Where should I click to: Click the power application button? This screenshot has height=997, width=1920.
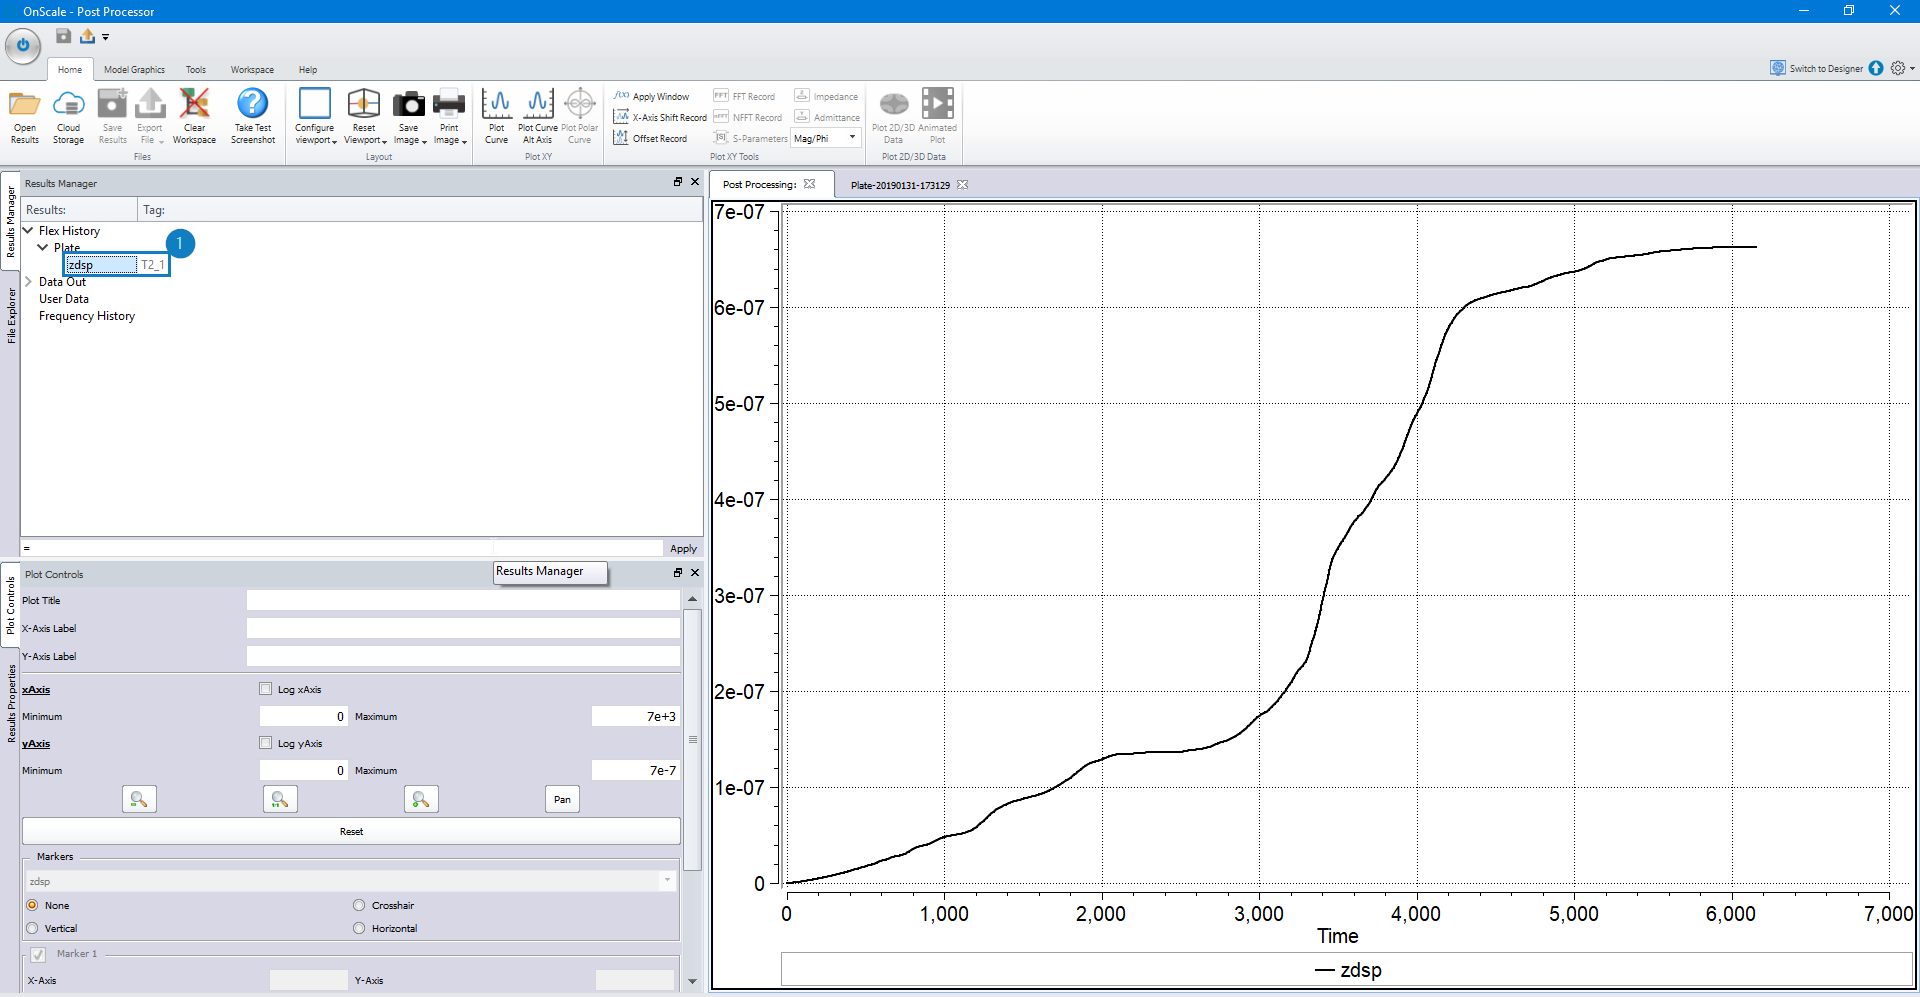coord(23,45)
